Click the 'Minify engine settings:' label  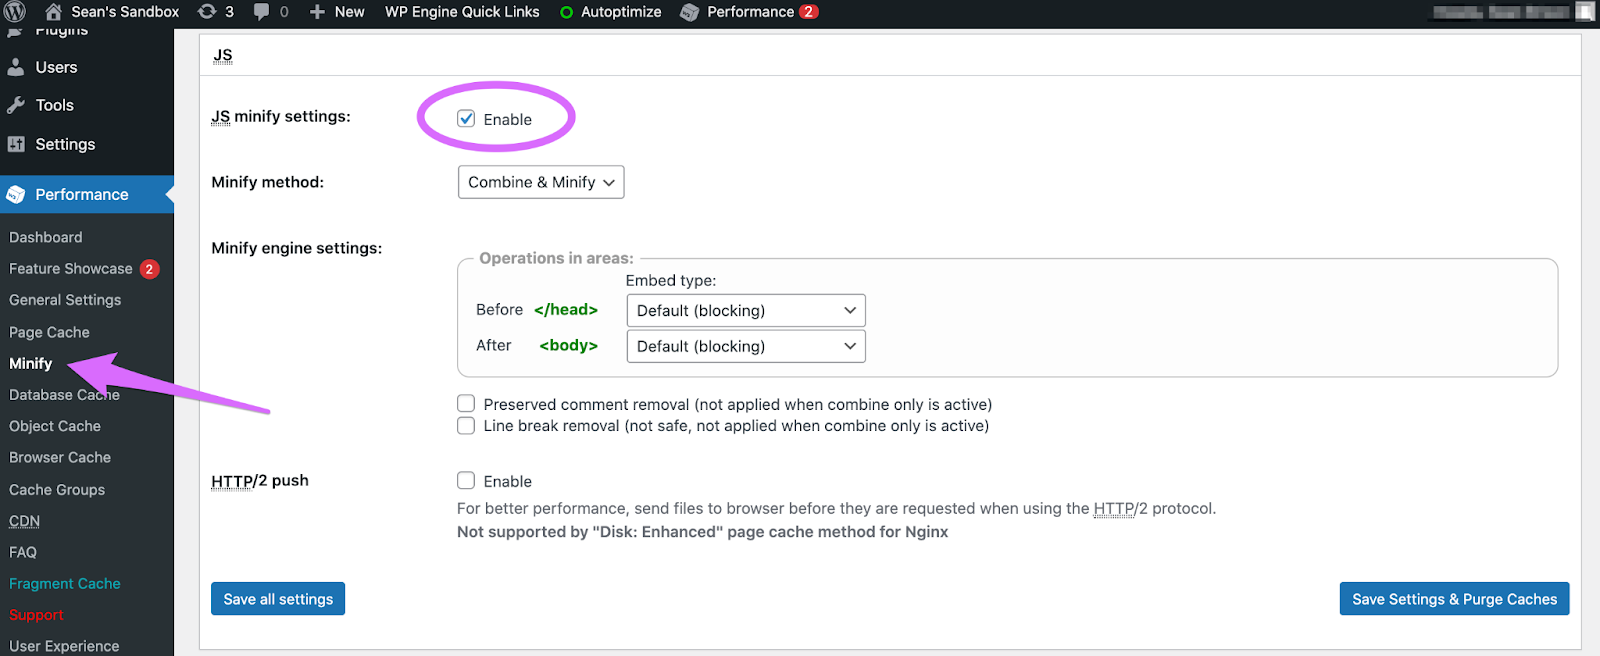pyautogui.click(x=297, y=248)
